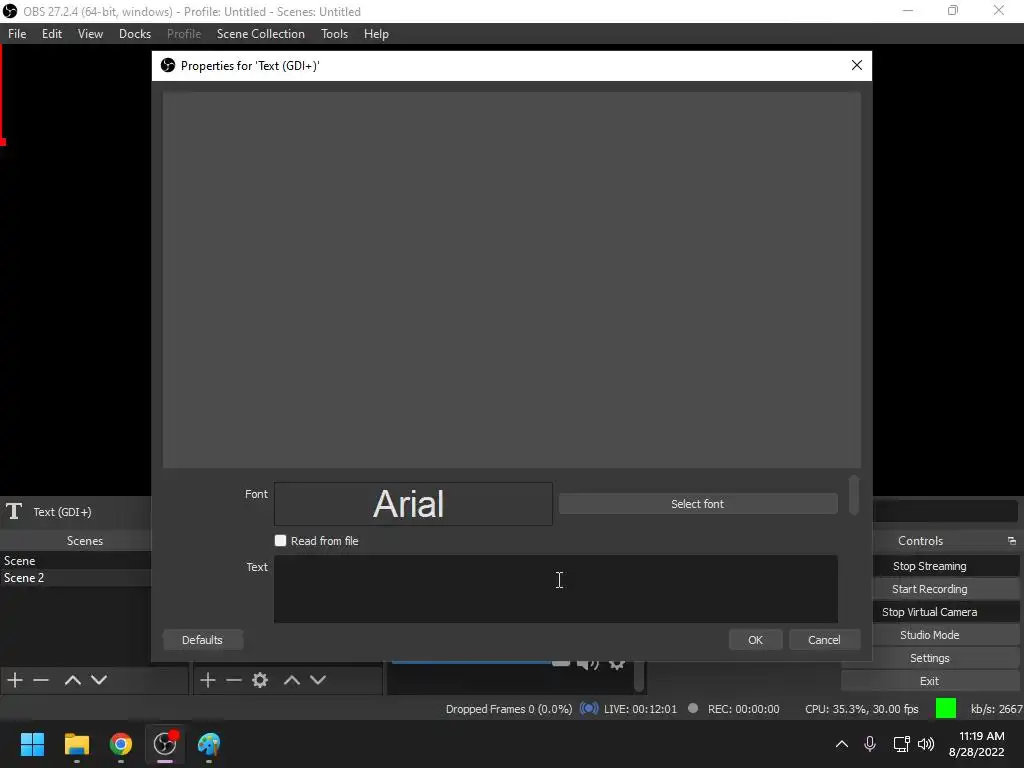The width and height of the screenshot is (1024, 768).
Task: Click the OBS Studio taskbar icon
Action: click(x=165, y=744)
